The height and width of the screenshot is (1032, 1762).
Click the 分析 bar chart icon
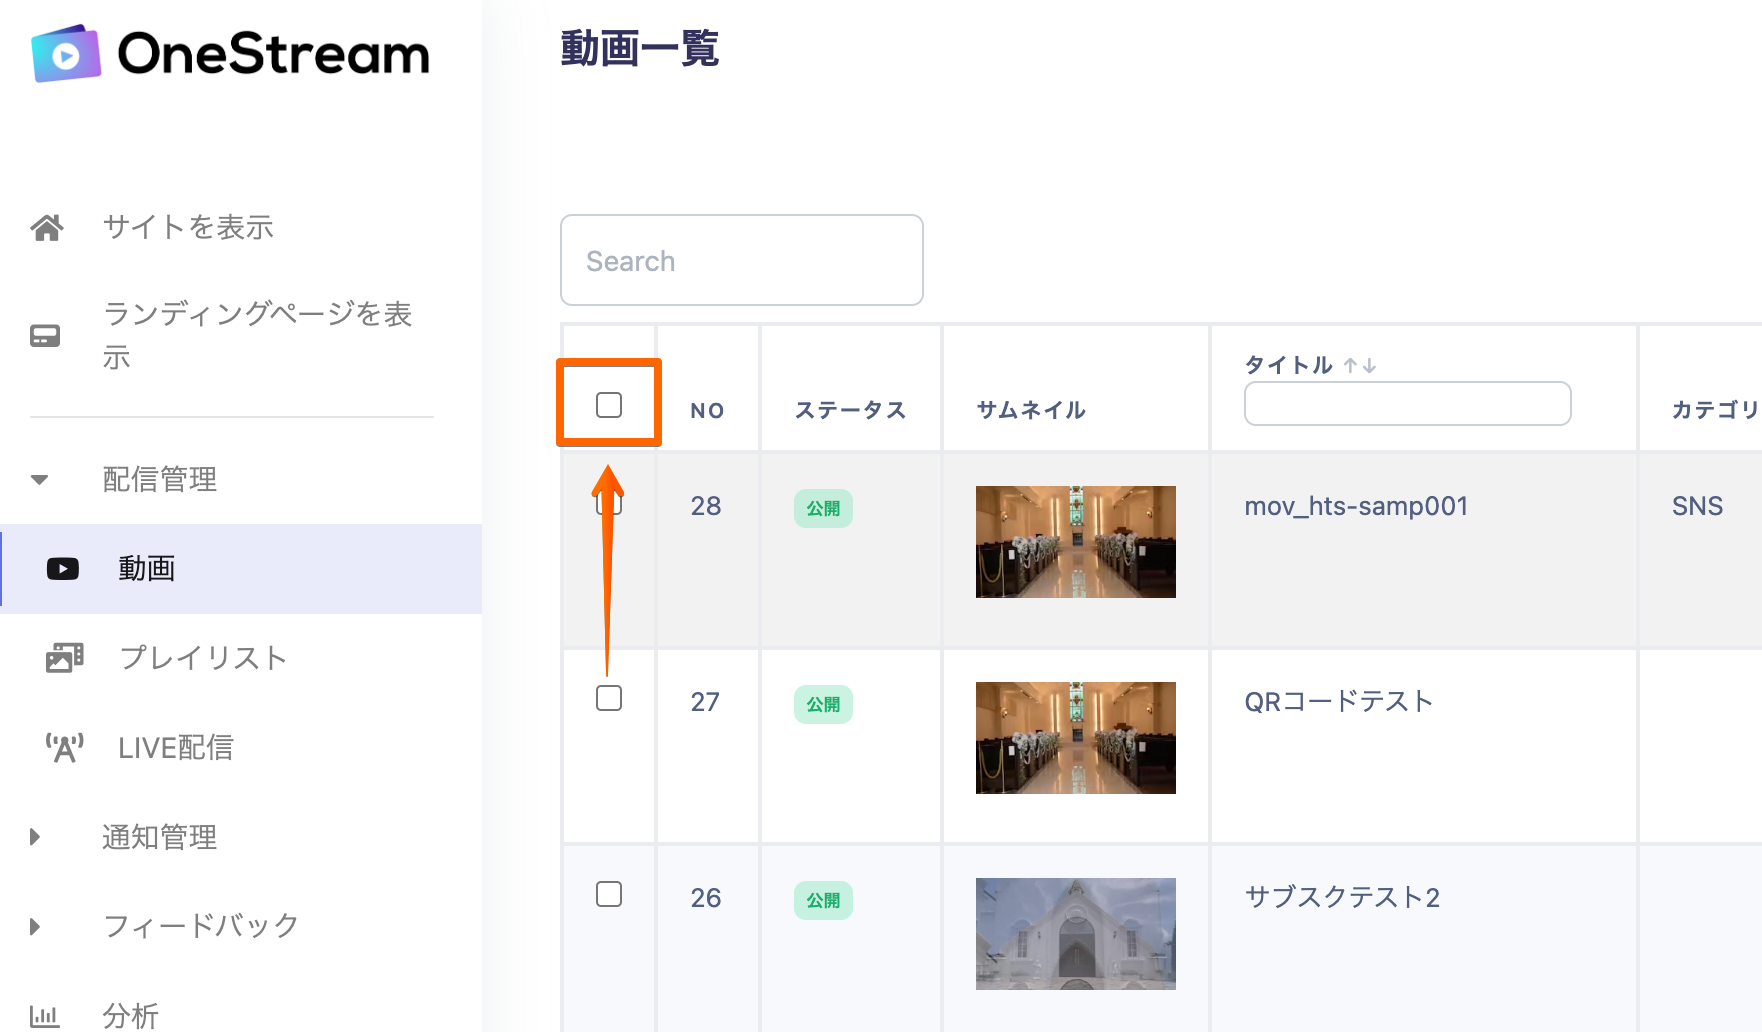point(45,1016)
